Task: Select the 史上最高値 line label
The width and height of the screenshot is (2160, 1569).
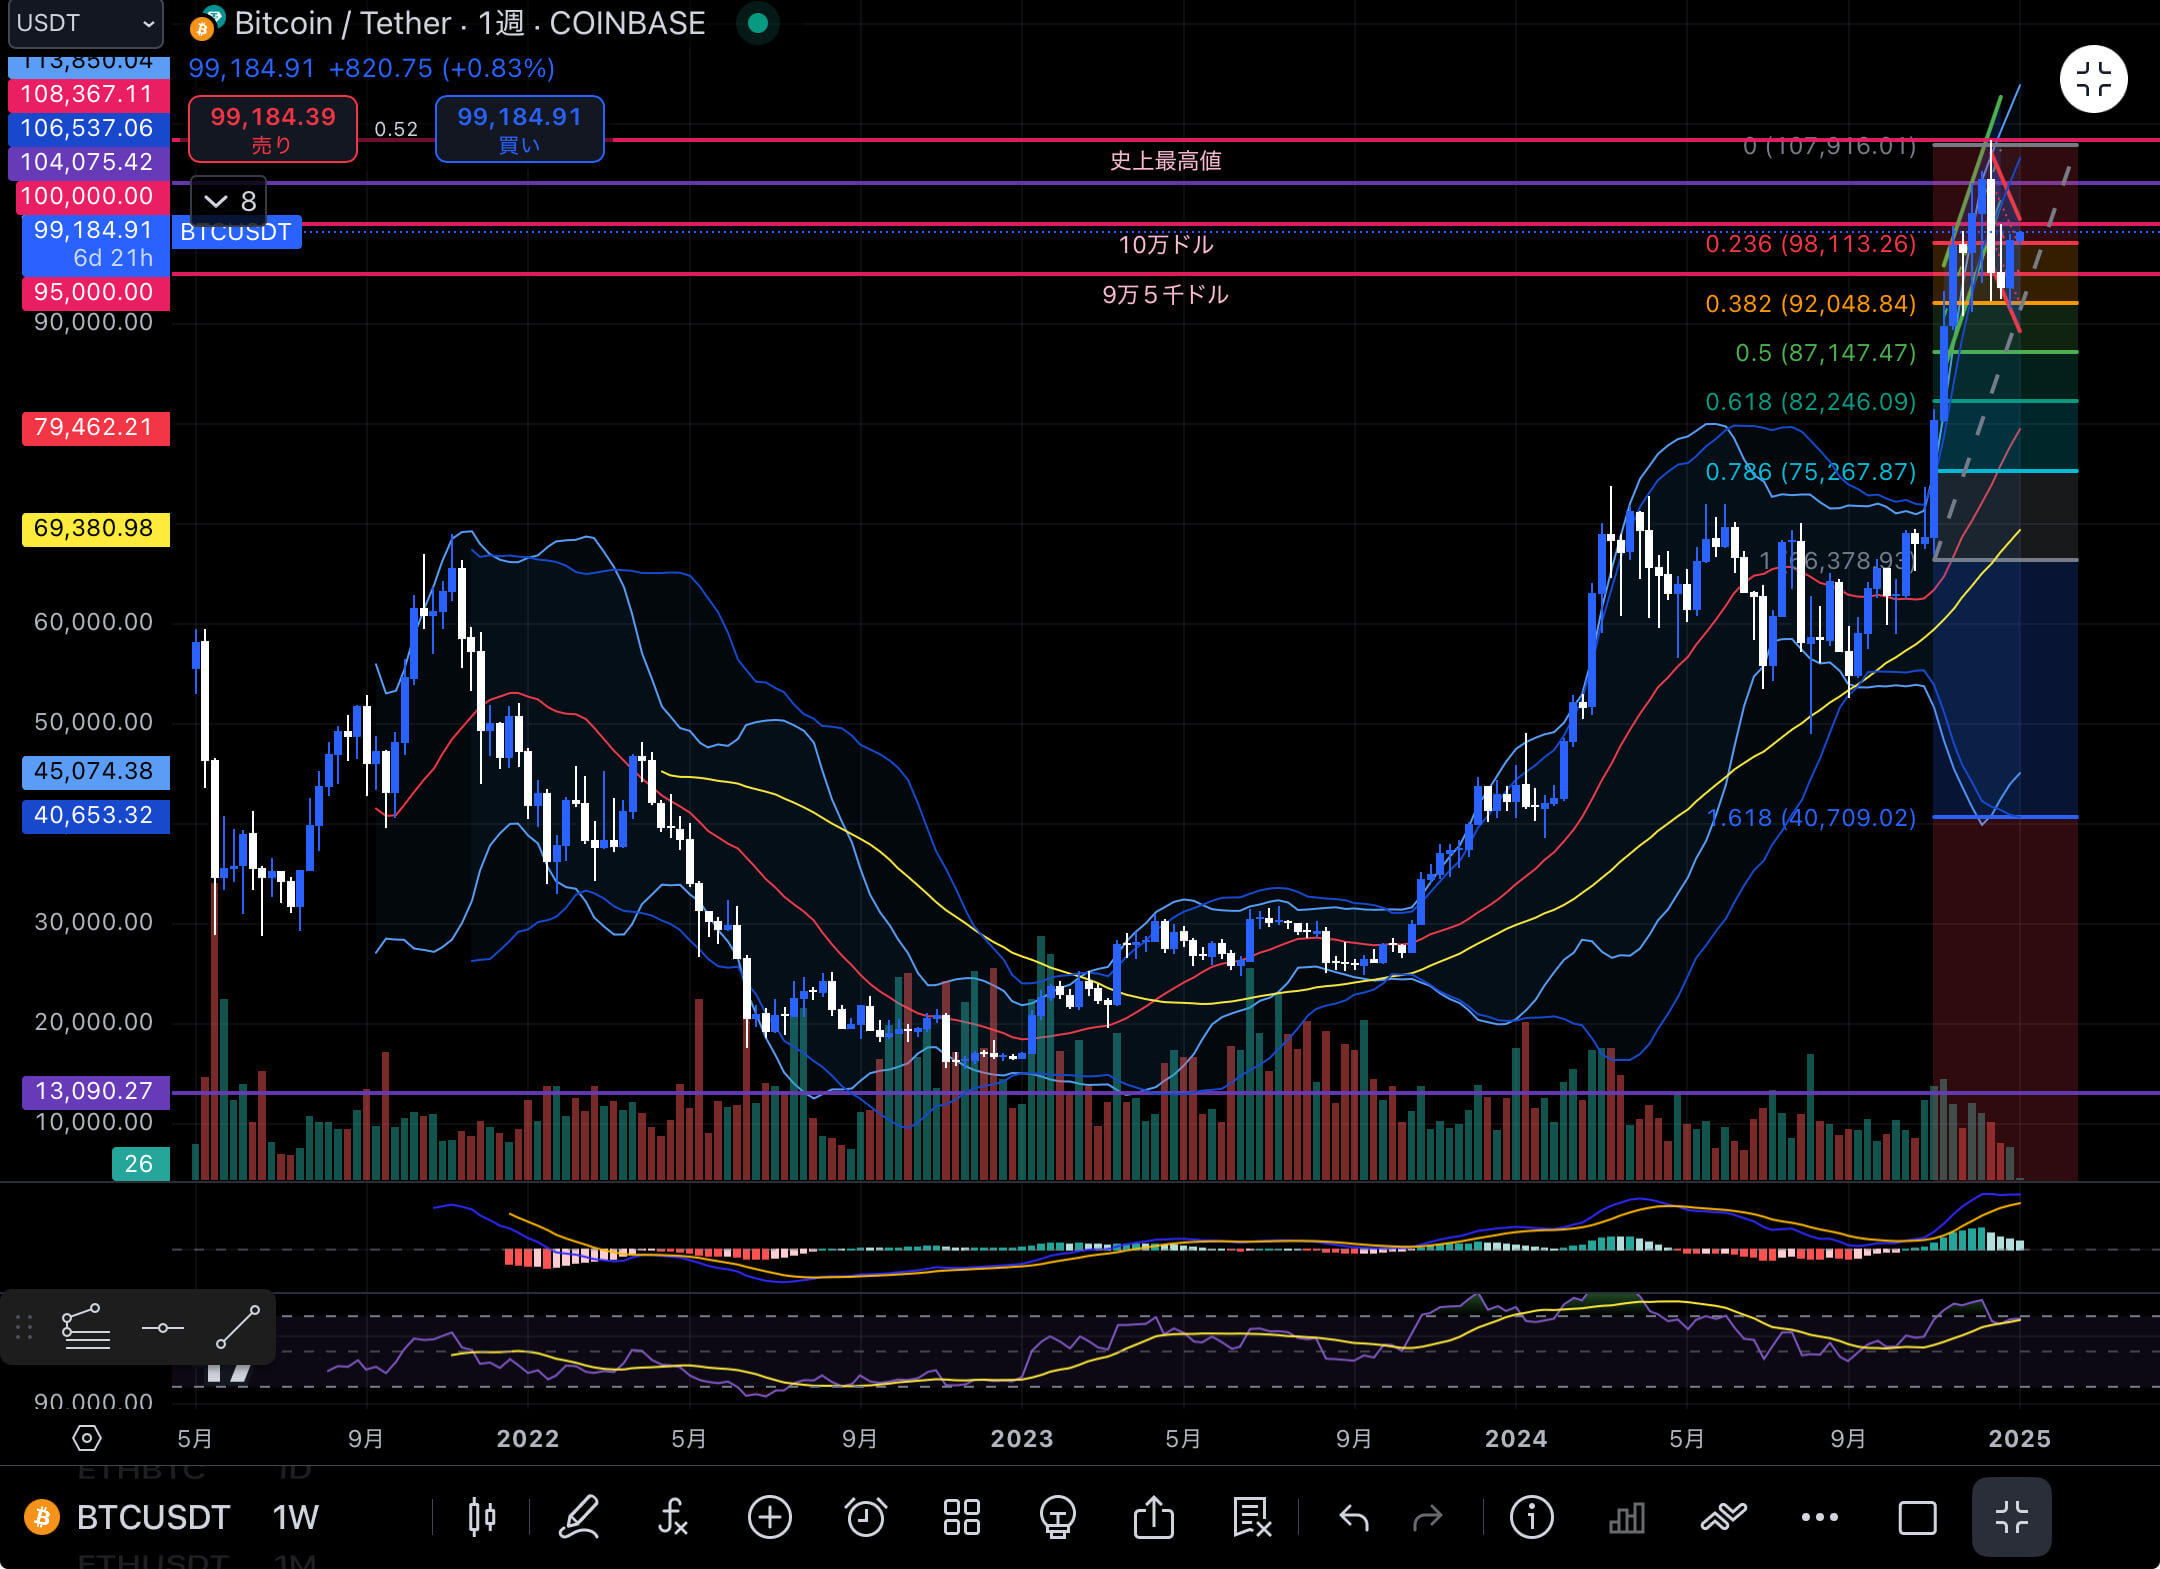Action: (x=1165, y=161)
